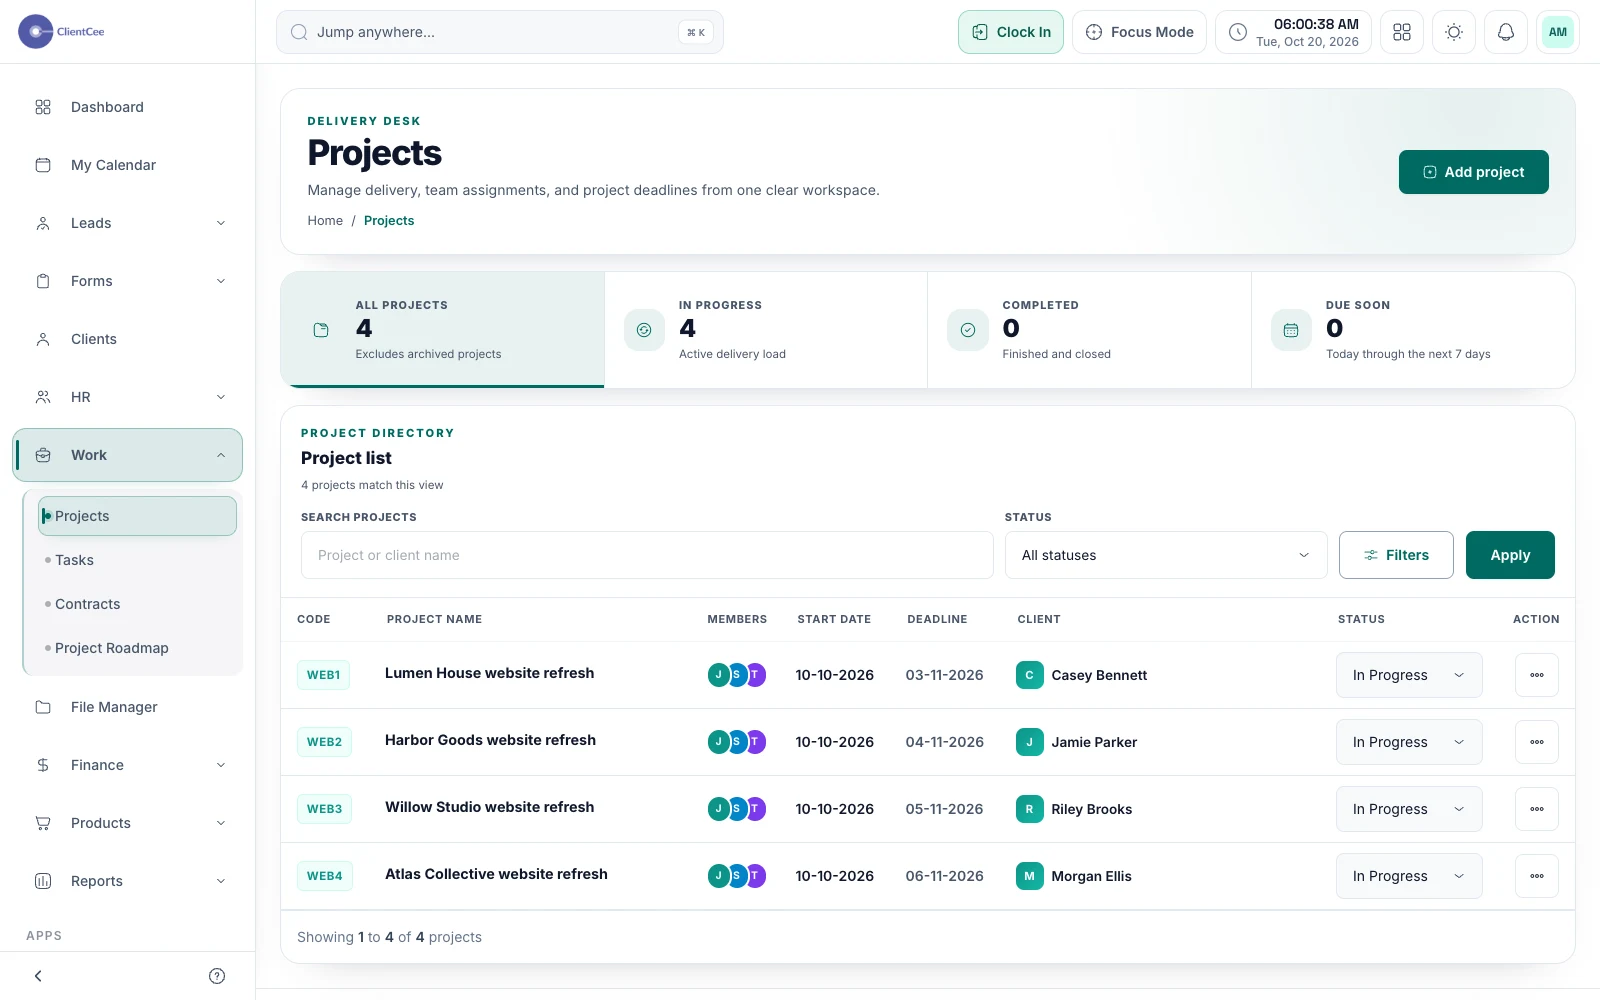Click Riley Brooks client avatar
The image size is (1600, 1000).
tap(1029, 809)
